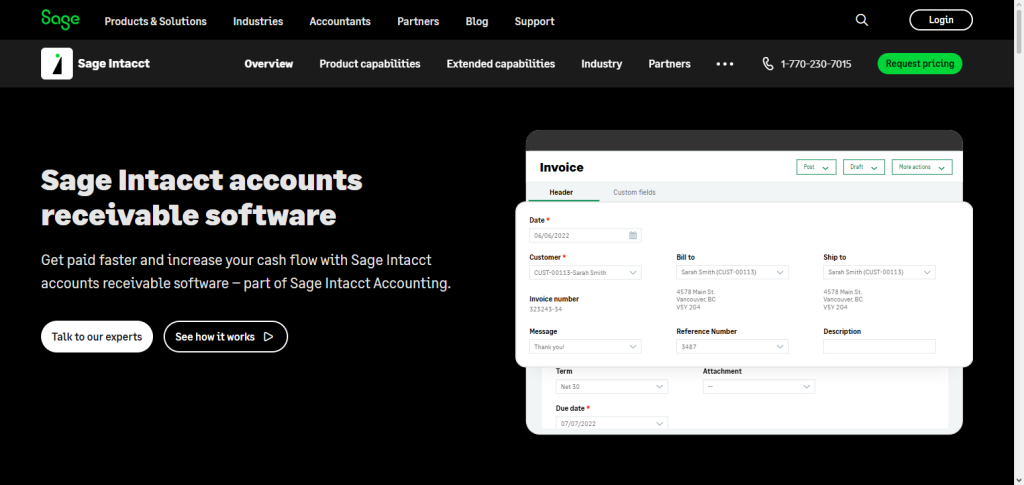The height and width of the screenshot is (485, 1024).
Task: Open the Reference Number dropdown 3487
Action: (732, 347)
